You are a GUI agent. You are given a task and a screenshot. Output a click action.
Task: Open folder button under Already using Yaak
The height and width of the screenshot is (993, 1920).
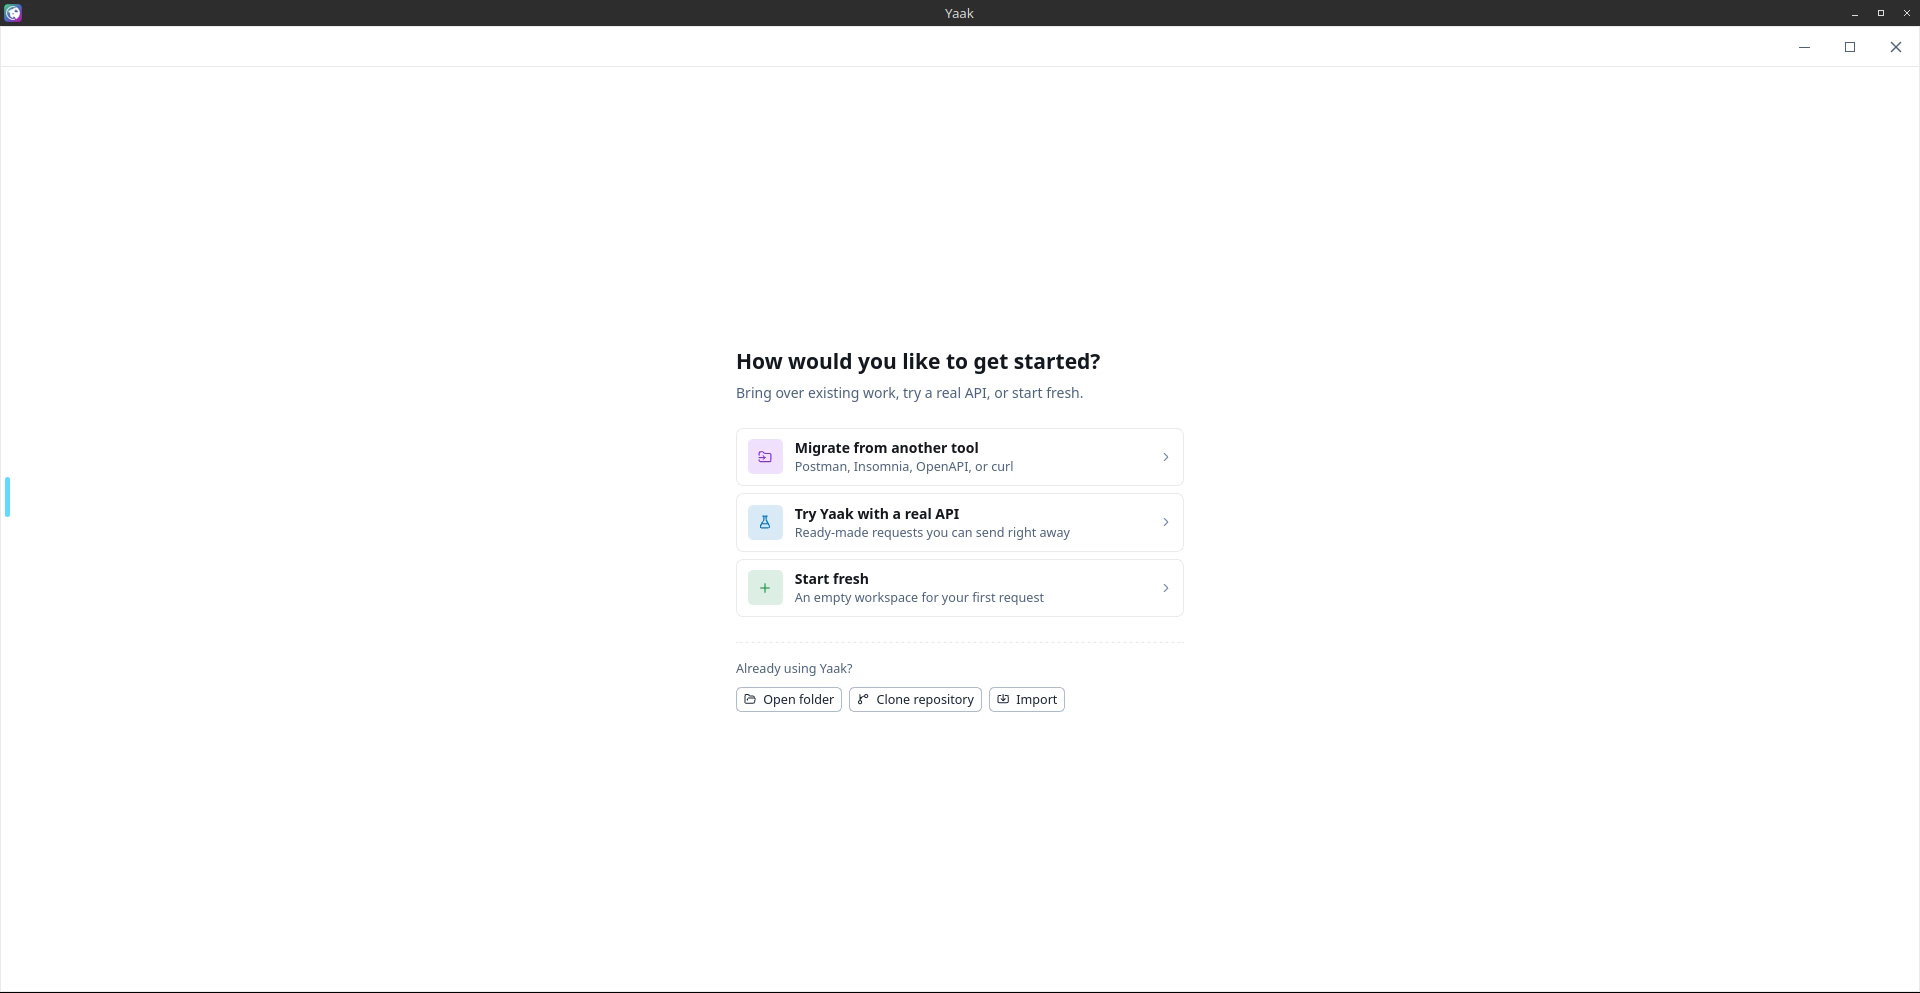pos(788,699)
